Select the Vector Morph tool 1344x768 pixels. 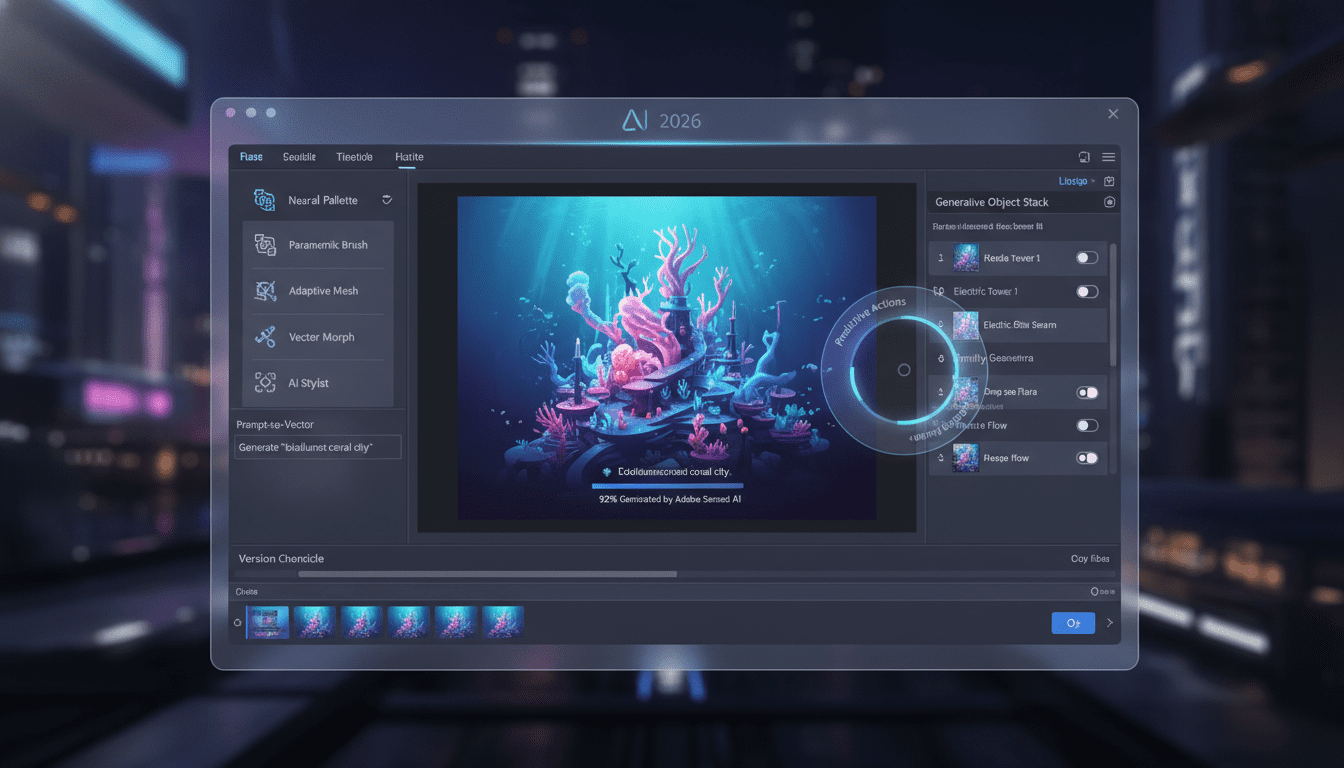(x=317, y=337)
